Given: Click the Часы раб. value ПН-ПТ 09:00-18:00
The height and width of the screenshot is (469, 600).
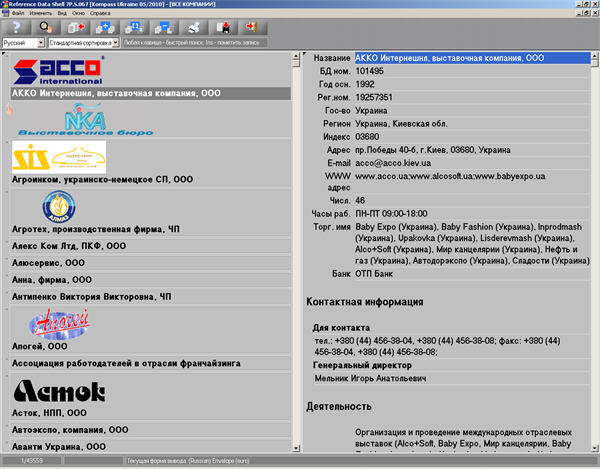Looking at the screenshot, I should pos(391,213).
